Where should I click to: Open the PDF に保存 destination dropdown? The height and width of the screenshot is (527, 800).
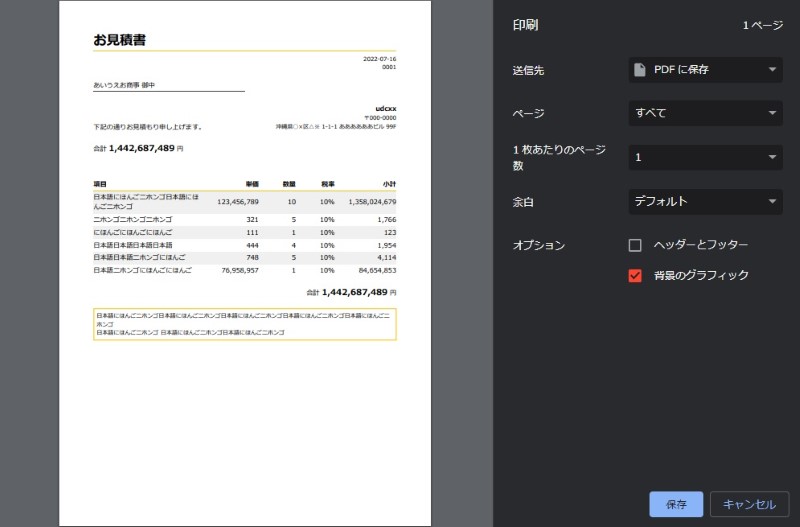[x=705, y=69]
